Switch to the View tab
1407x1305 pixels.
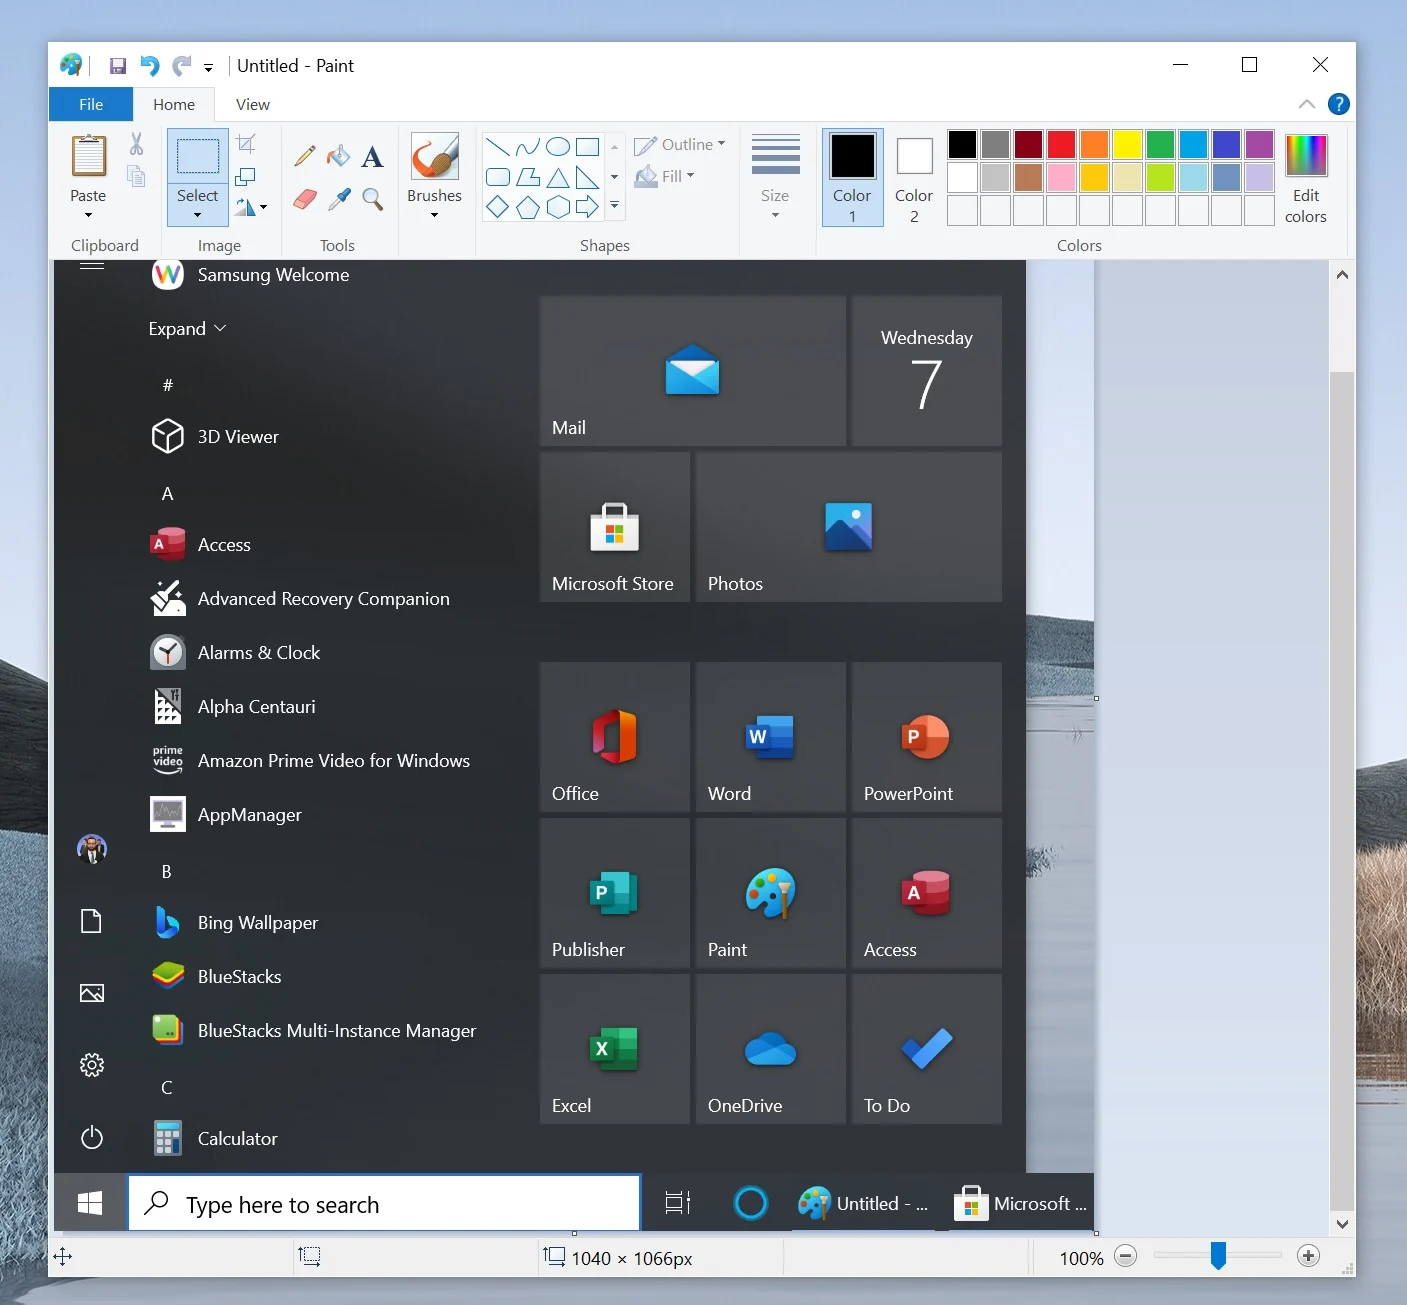[x=252, y=104]
